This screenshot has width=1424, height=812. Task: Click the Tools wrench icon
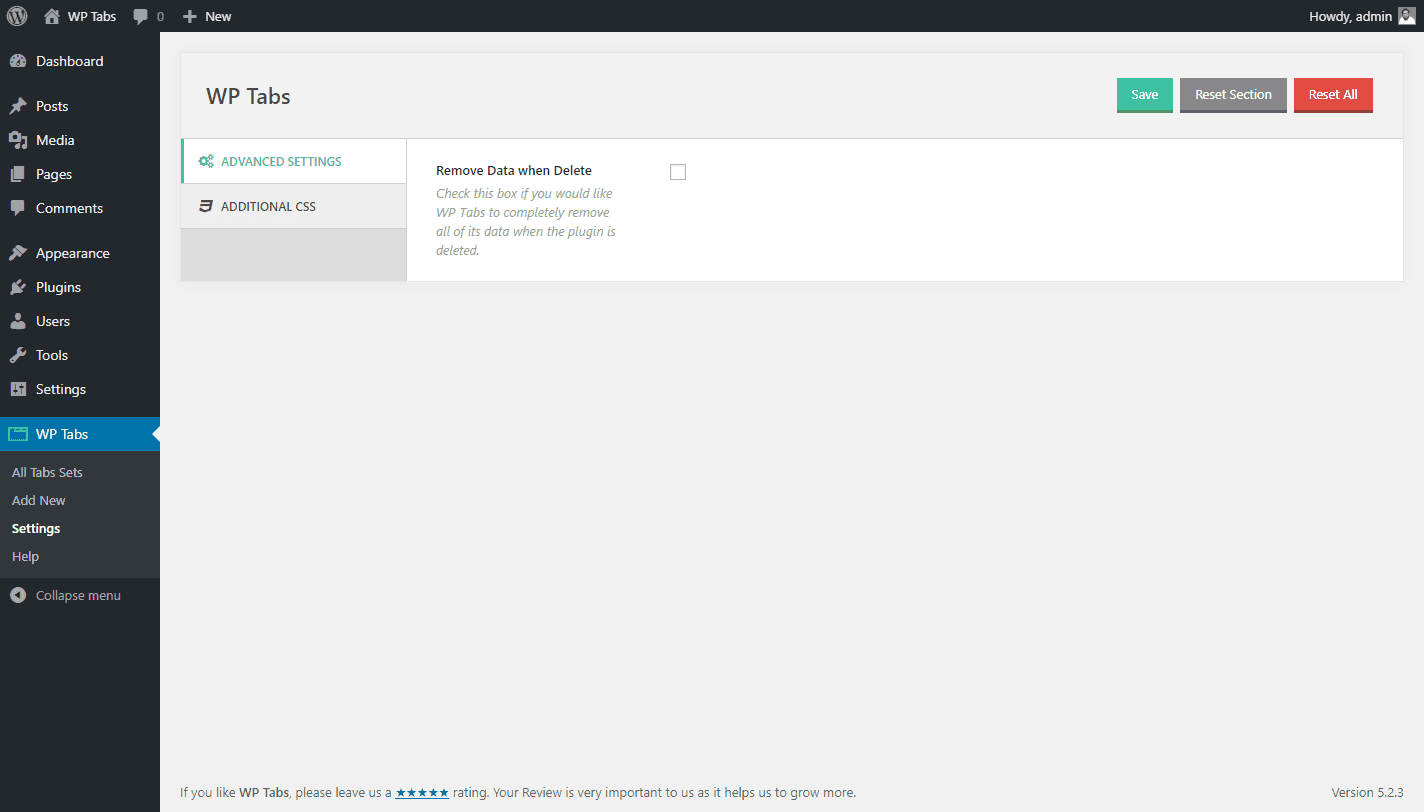[18, 355]
